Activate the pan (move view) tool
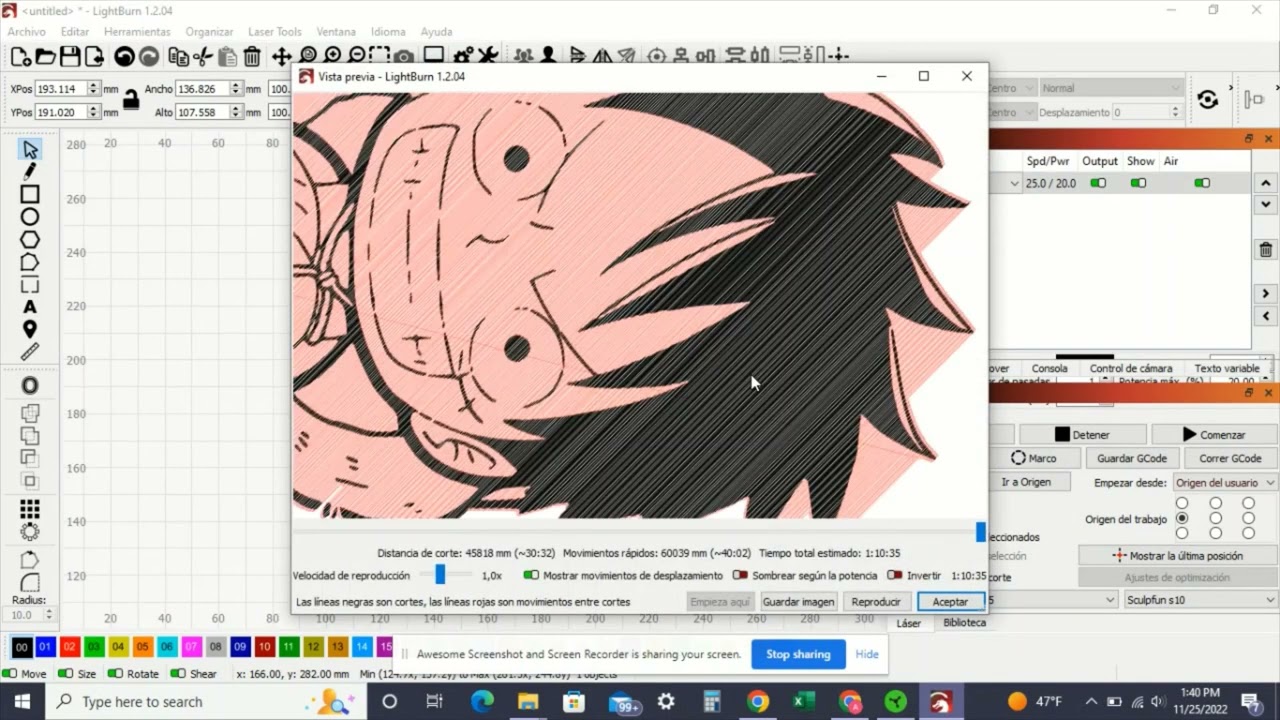The image size is (1280, 720). [281, 57]
